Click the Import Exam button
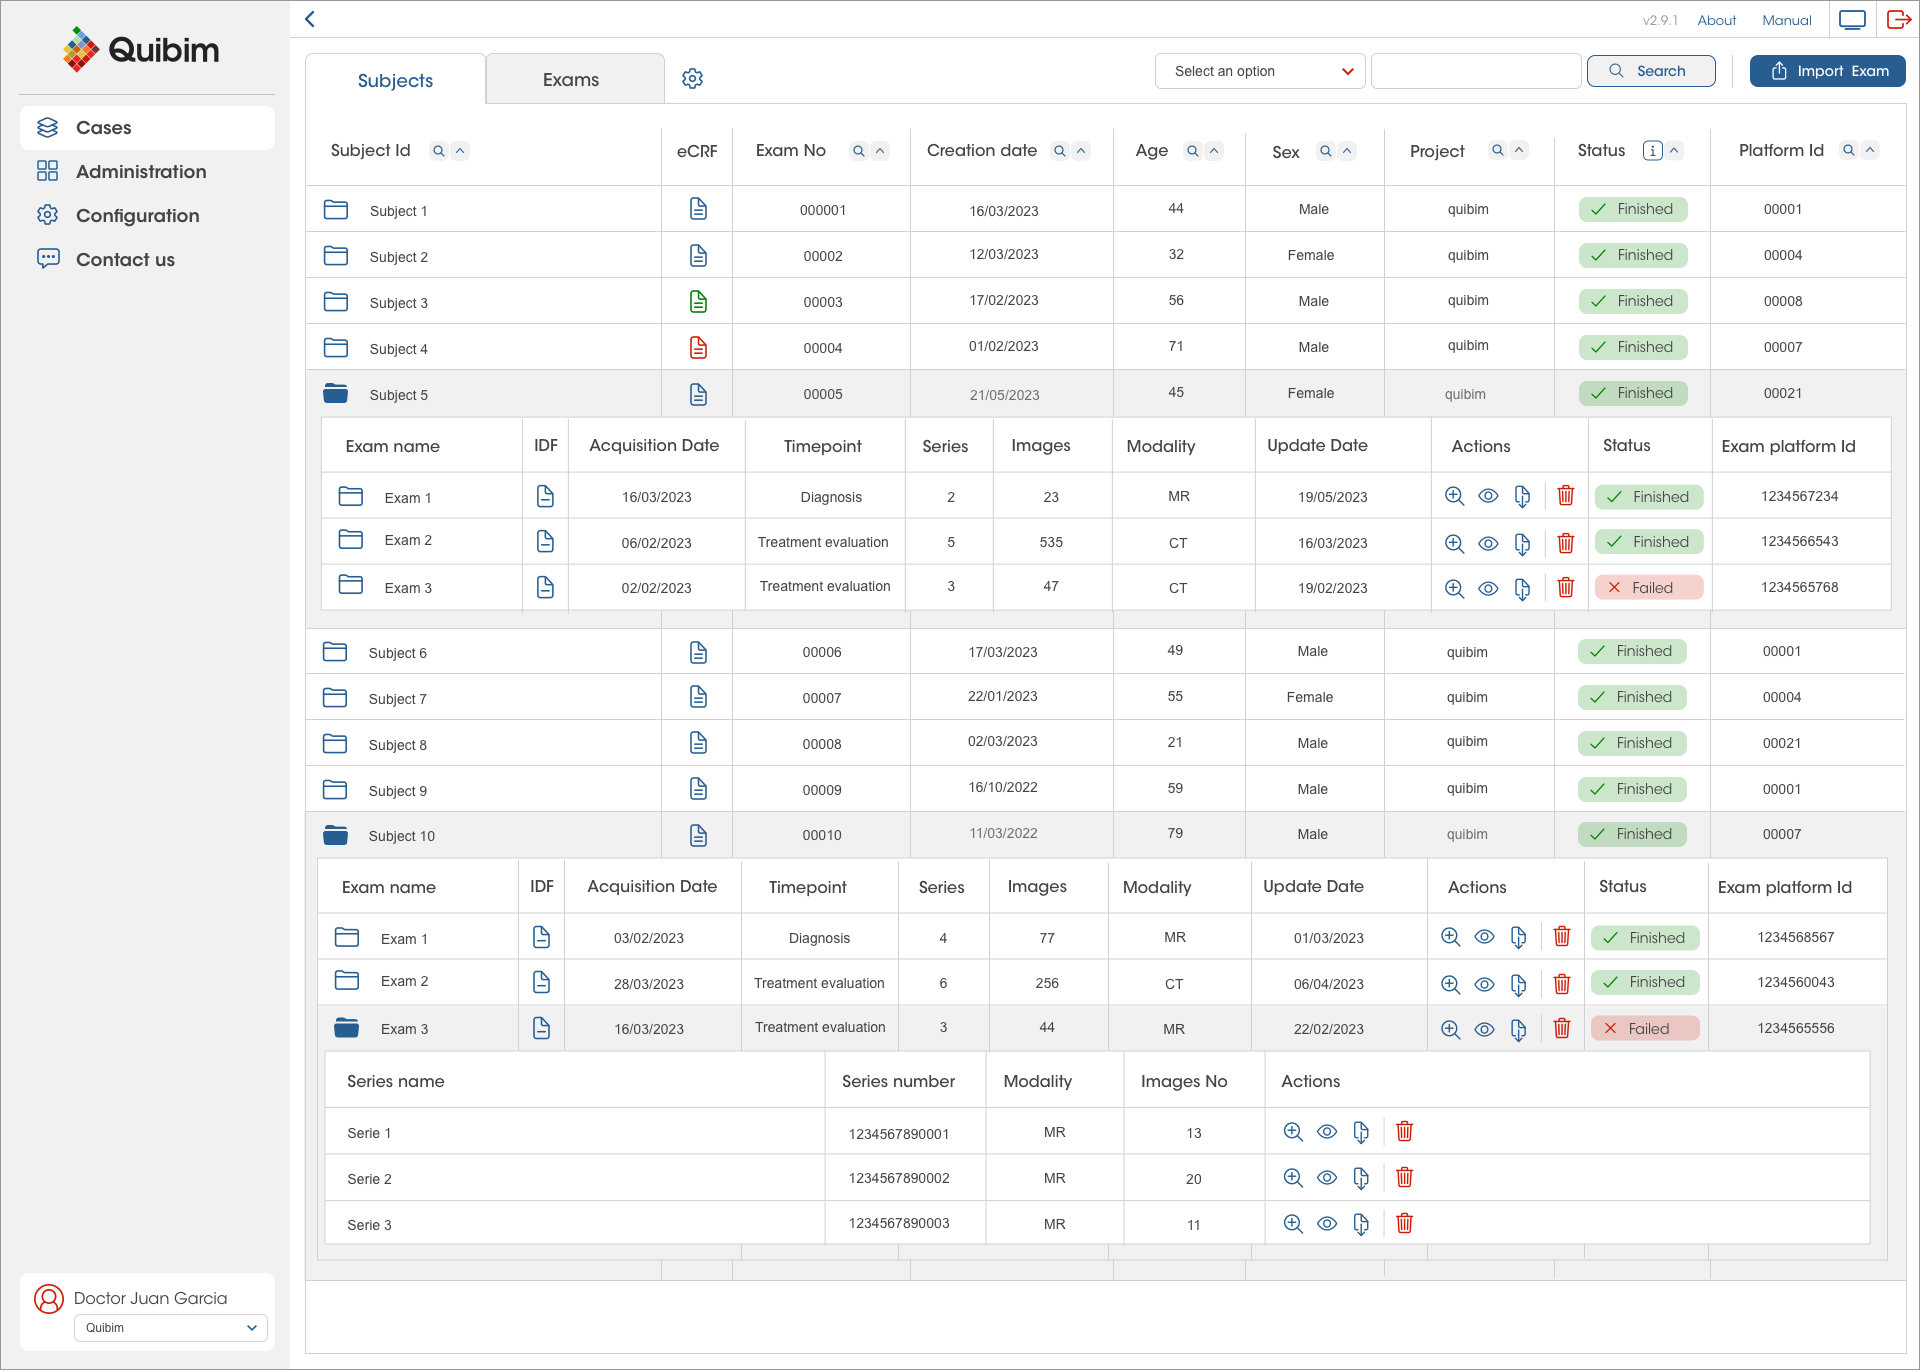Image resolution: width=1920 pixels, height=1370 pixels. point(1827,70)
